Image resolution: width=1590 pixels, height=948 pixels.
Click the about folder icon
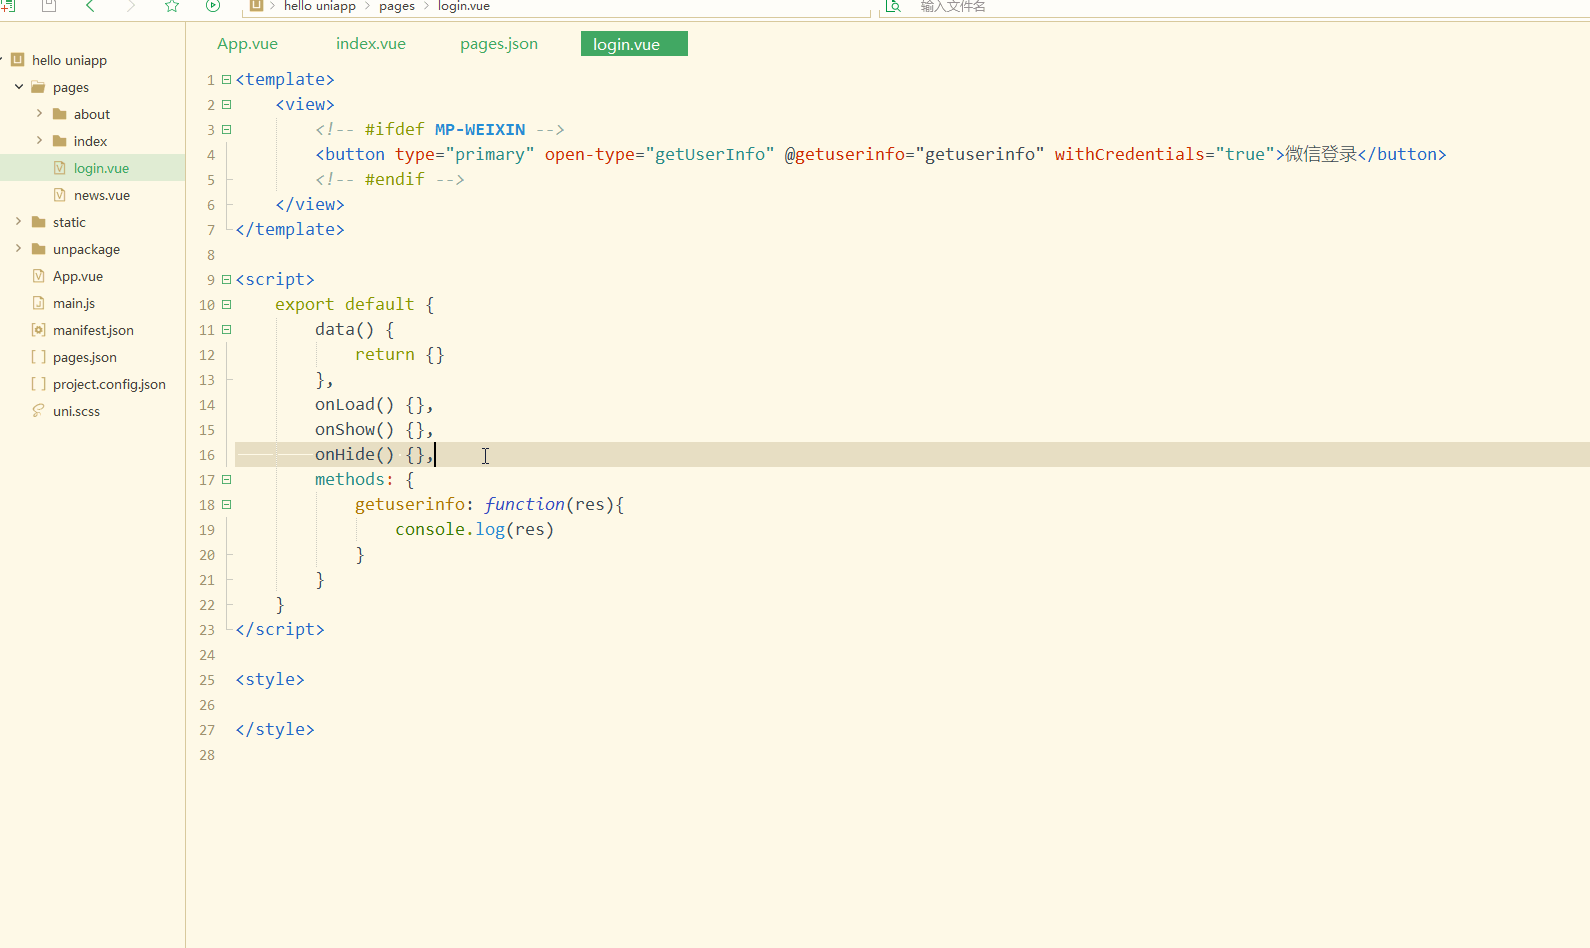tap(59, 114)
